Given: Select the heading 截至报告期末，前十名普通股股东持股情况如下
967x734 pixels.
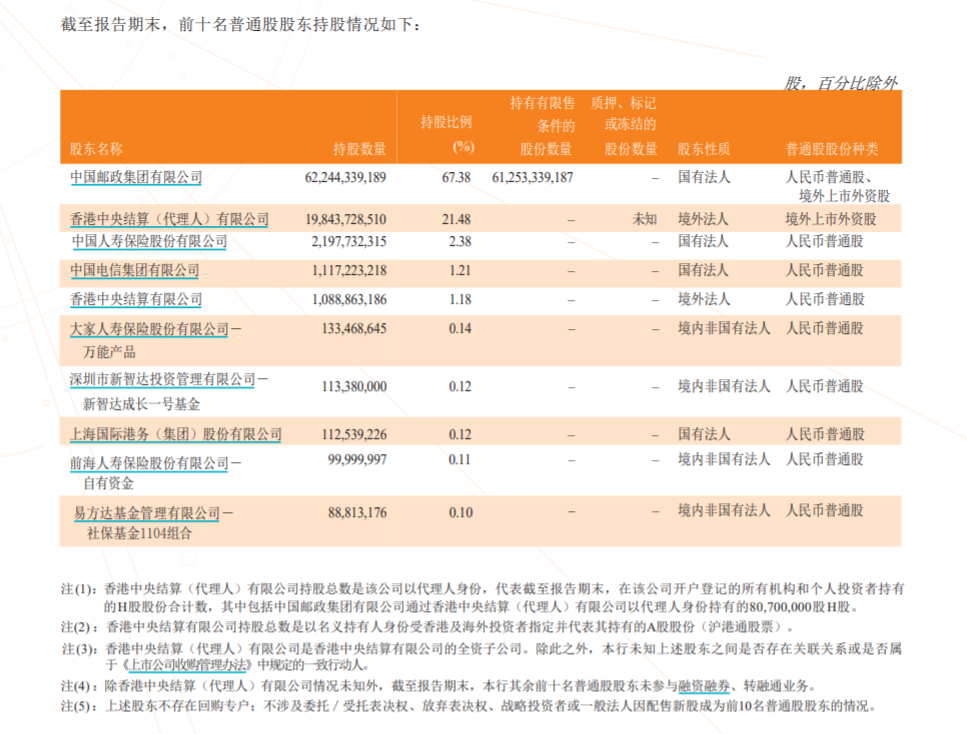Looking at the screenshot, I should coord(241,25).
